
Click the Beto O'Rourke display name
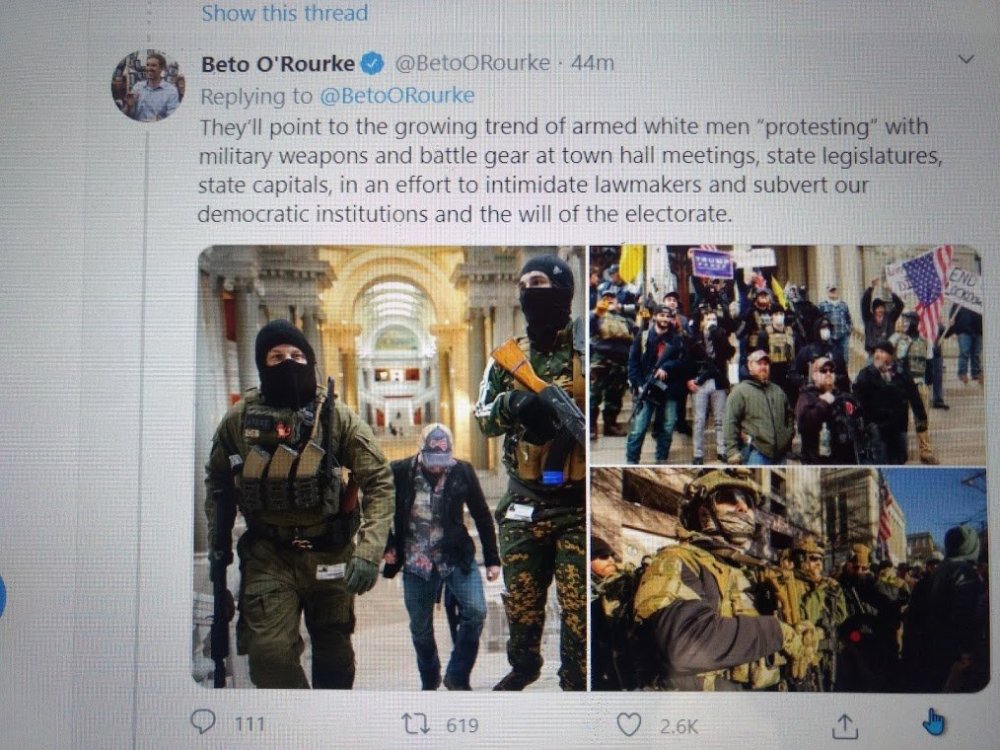(x=278, y=64)
